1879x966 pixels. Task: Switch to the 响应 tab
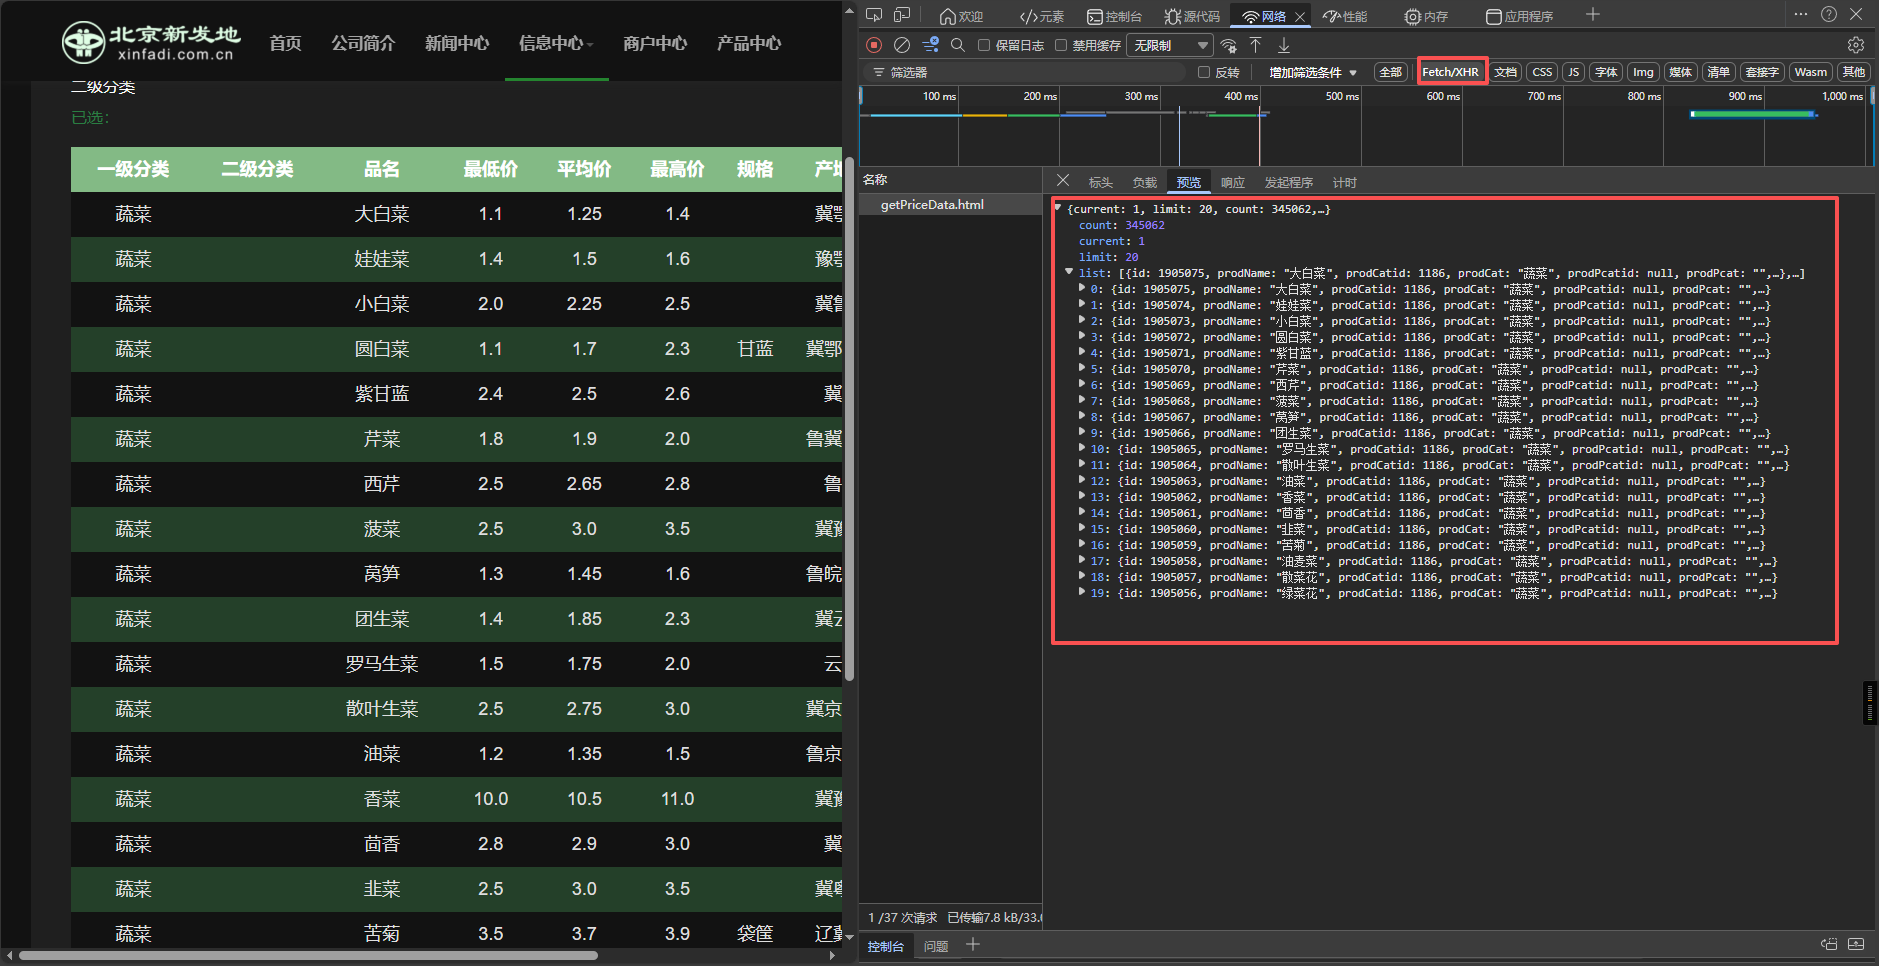[1232, 182]
